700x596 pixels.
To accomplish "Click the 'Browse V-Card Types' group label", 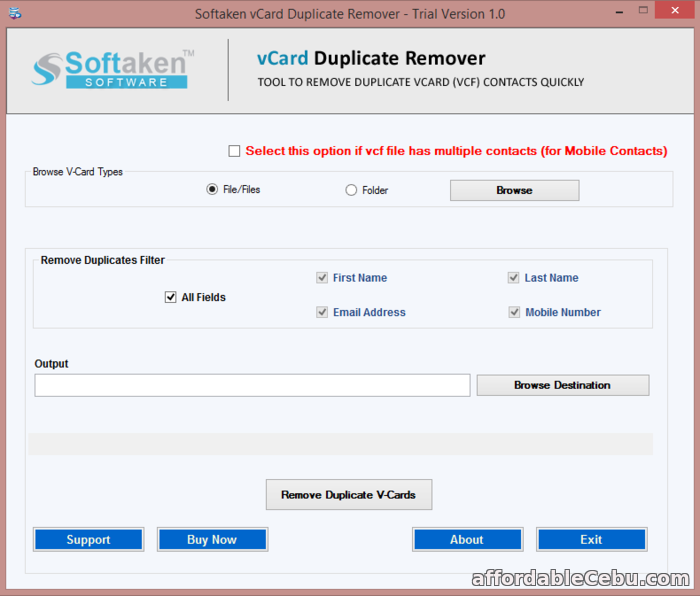I will [x=78, y=172].
